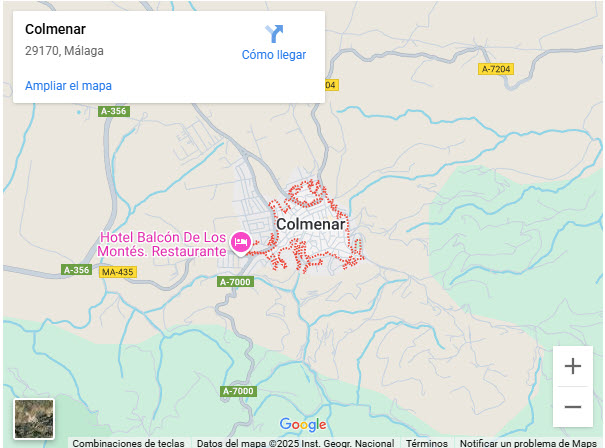Click Notificar un problema de Maps

528,443
